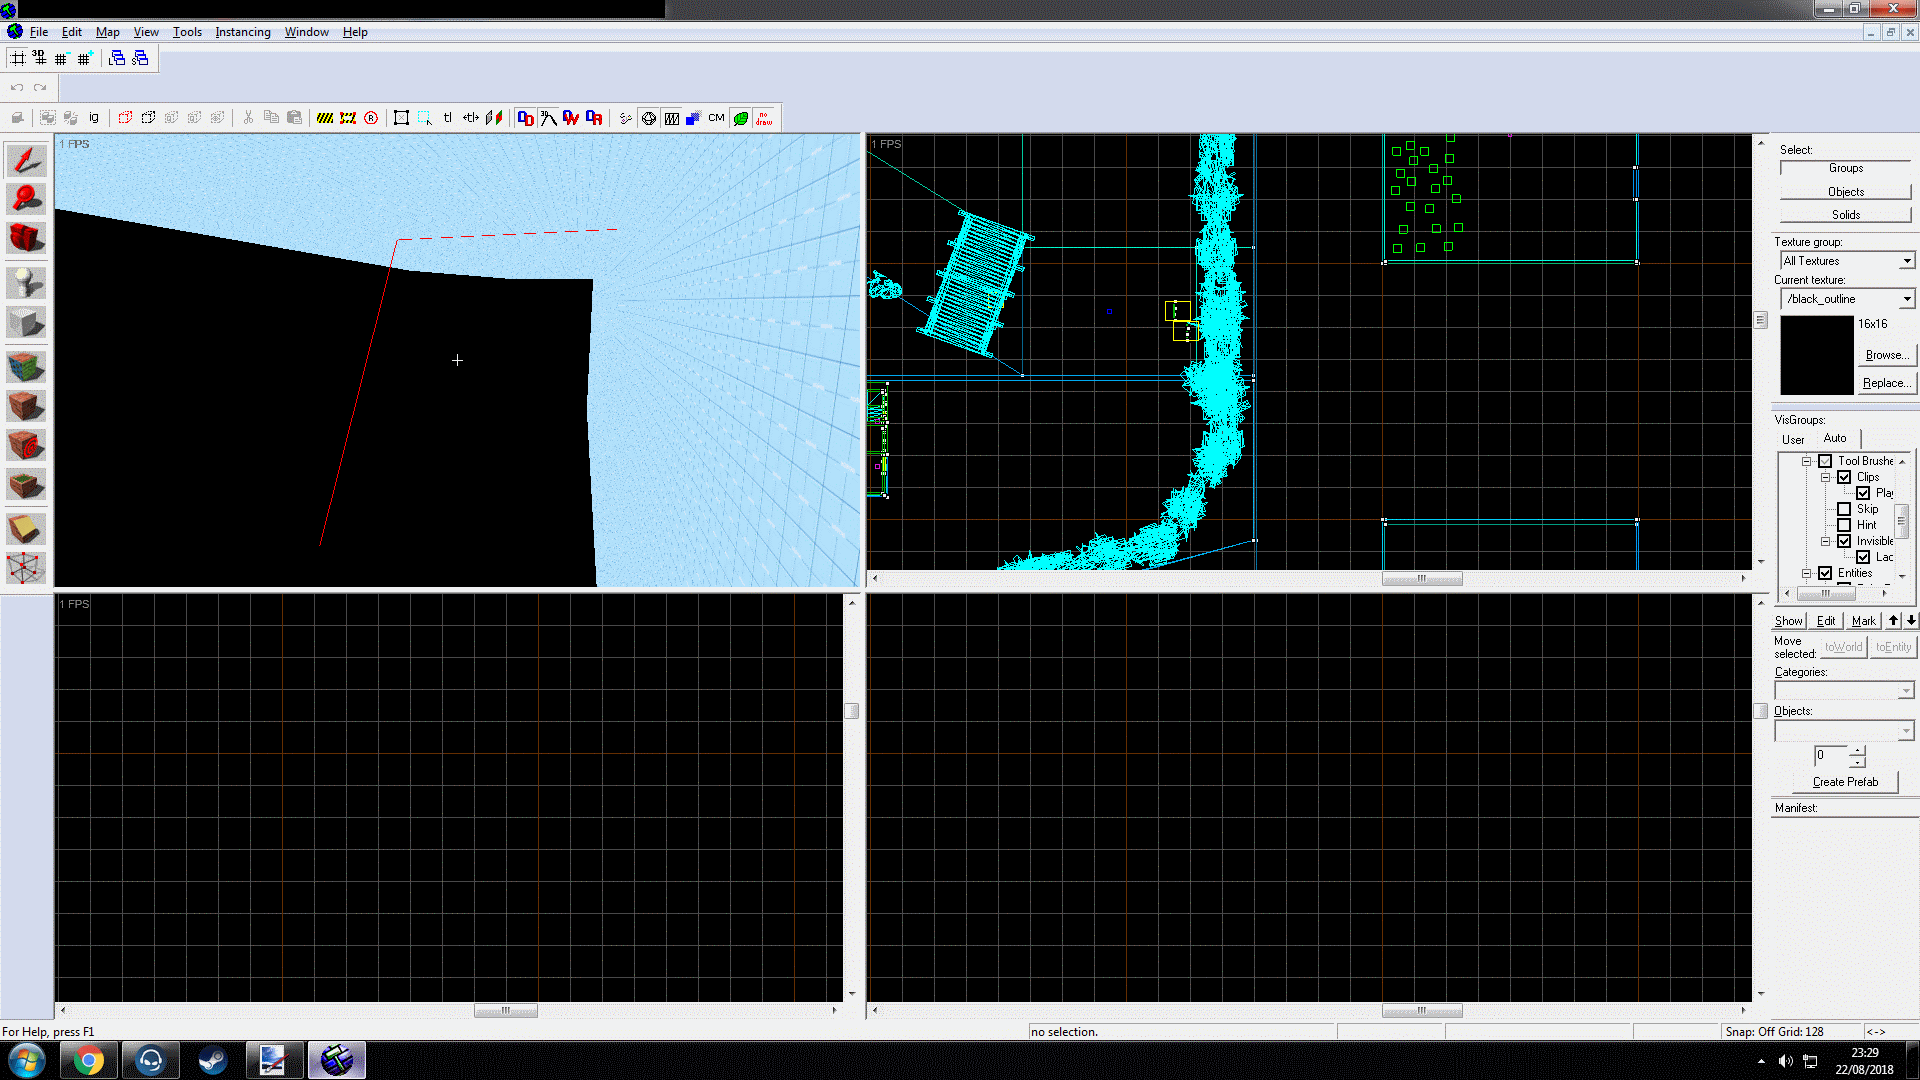1920x1080 pixels.
Task: Toggle the CM collision models icon
Action: pos(716,118)
